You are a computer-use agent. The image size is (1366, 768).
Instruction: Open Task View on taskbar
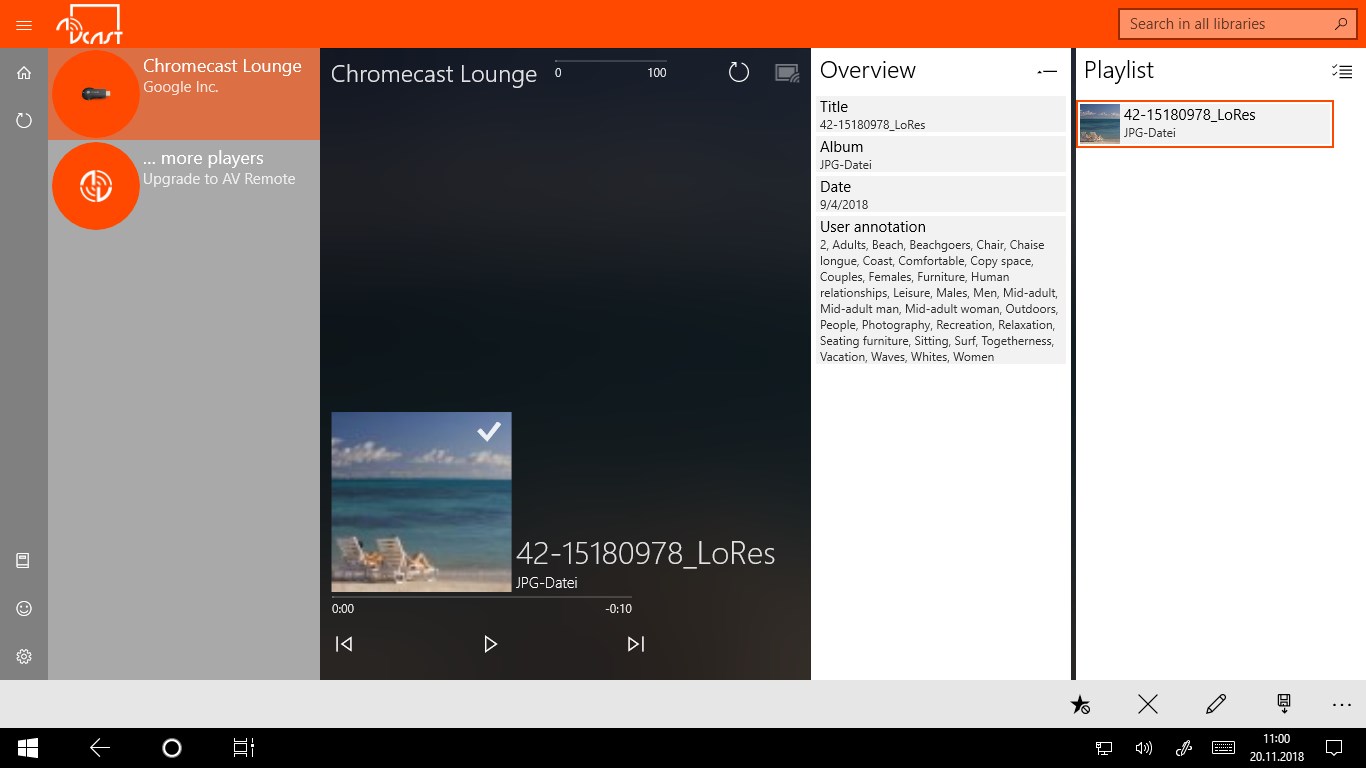click(x=244, y=747)
